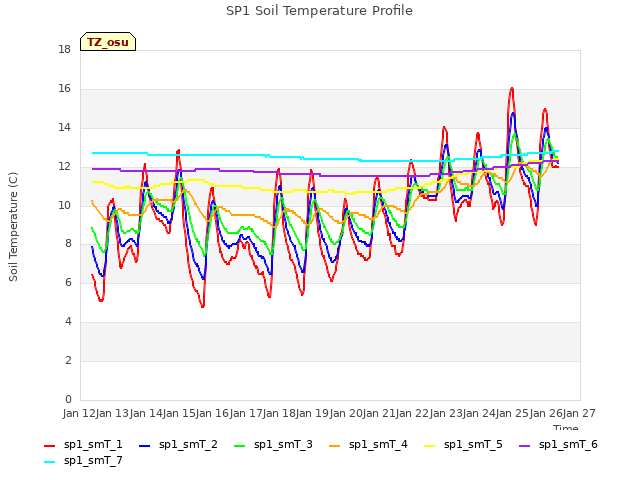
Task: Click the SP1 Soil Temperature Profile title
Action: click(319, 11)
